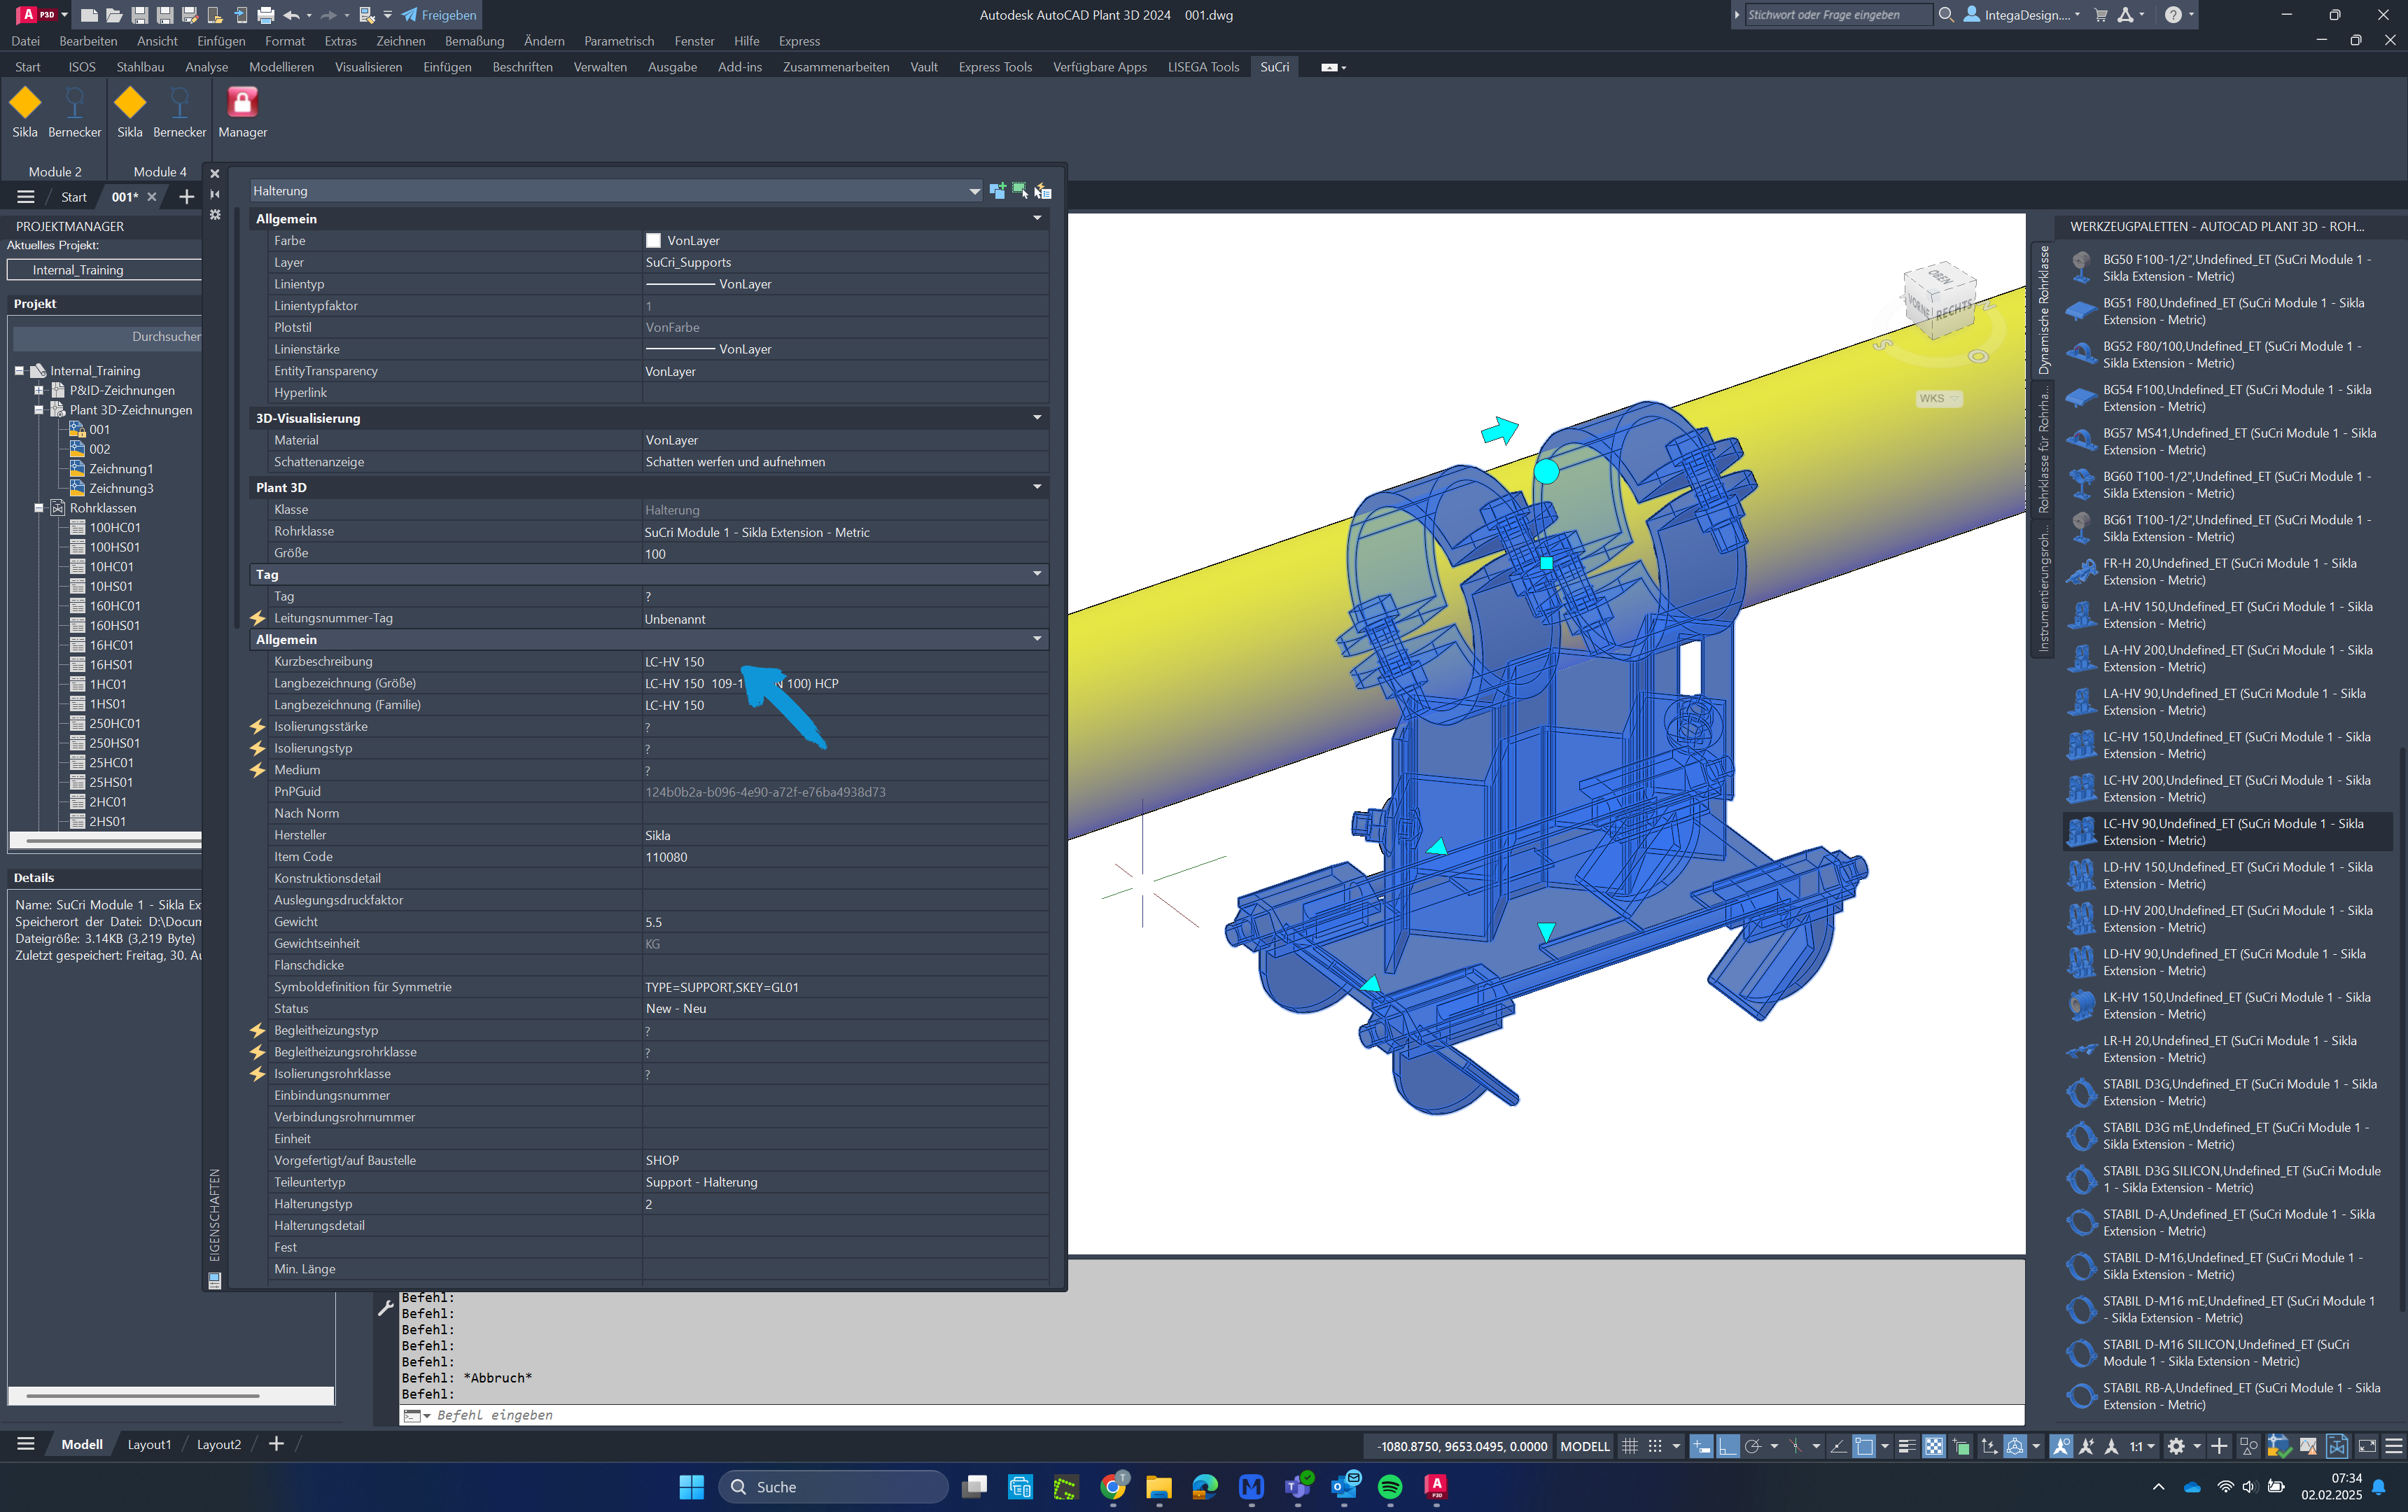The width and height of the screenshot is (2408, 1512).
Task: Toggle snap mode dots icon in status bar
Action: (1655, 1446)
